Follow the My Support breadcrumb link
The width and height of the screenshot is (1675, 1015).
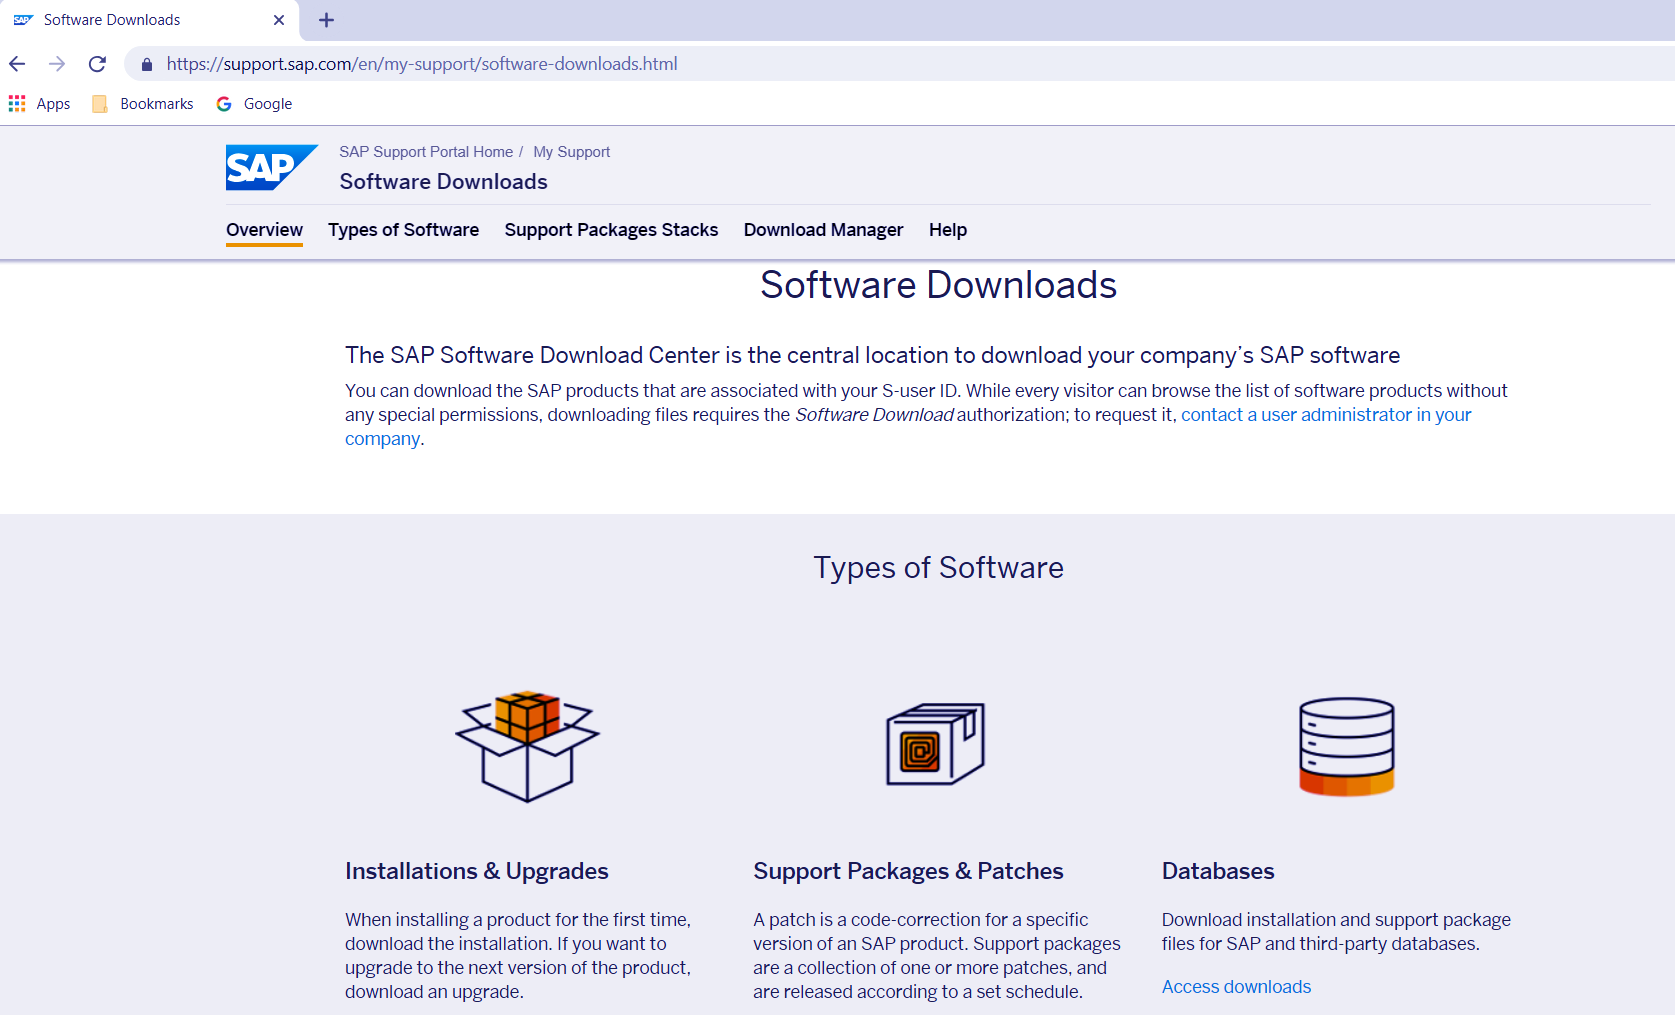(x=571, y=152)
